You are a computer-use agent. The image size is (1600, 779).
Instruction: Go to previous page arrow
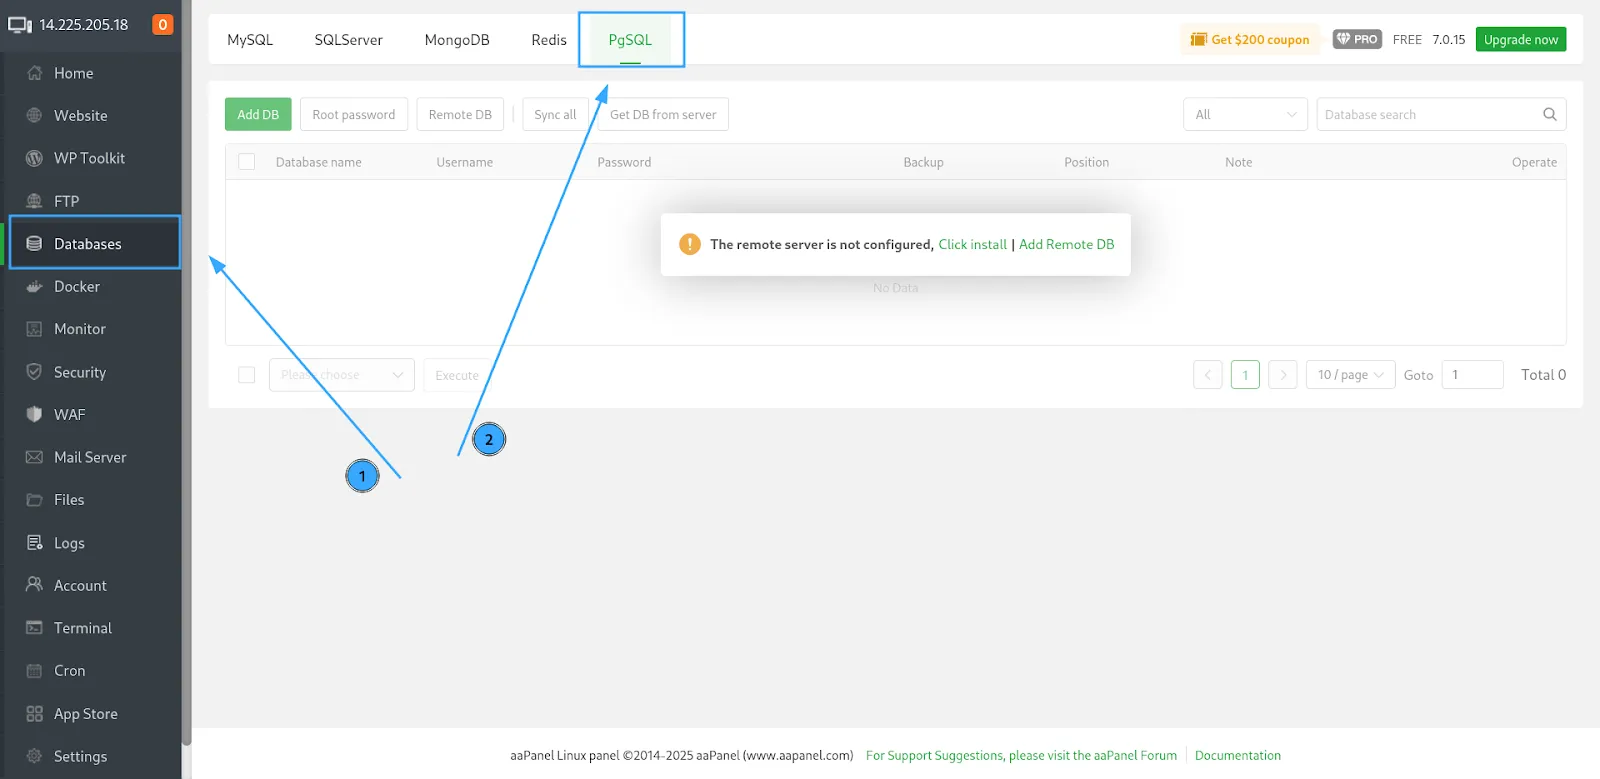[x=1207, y=375]
